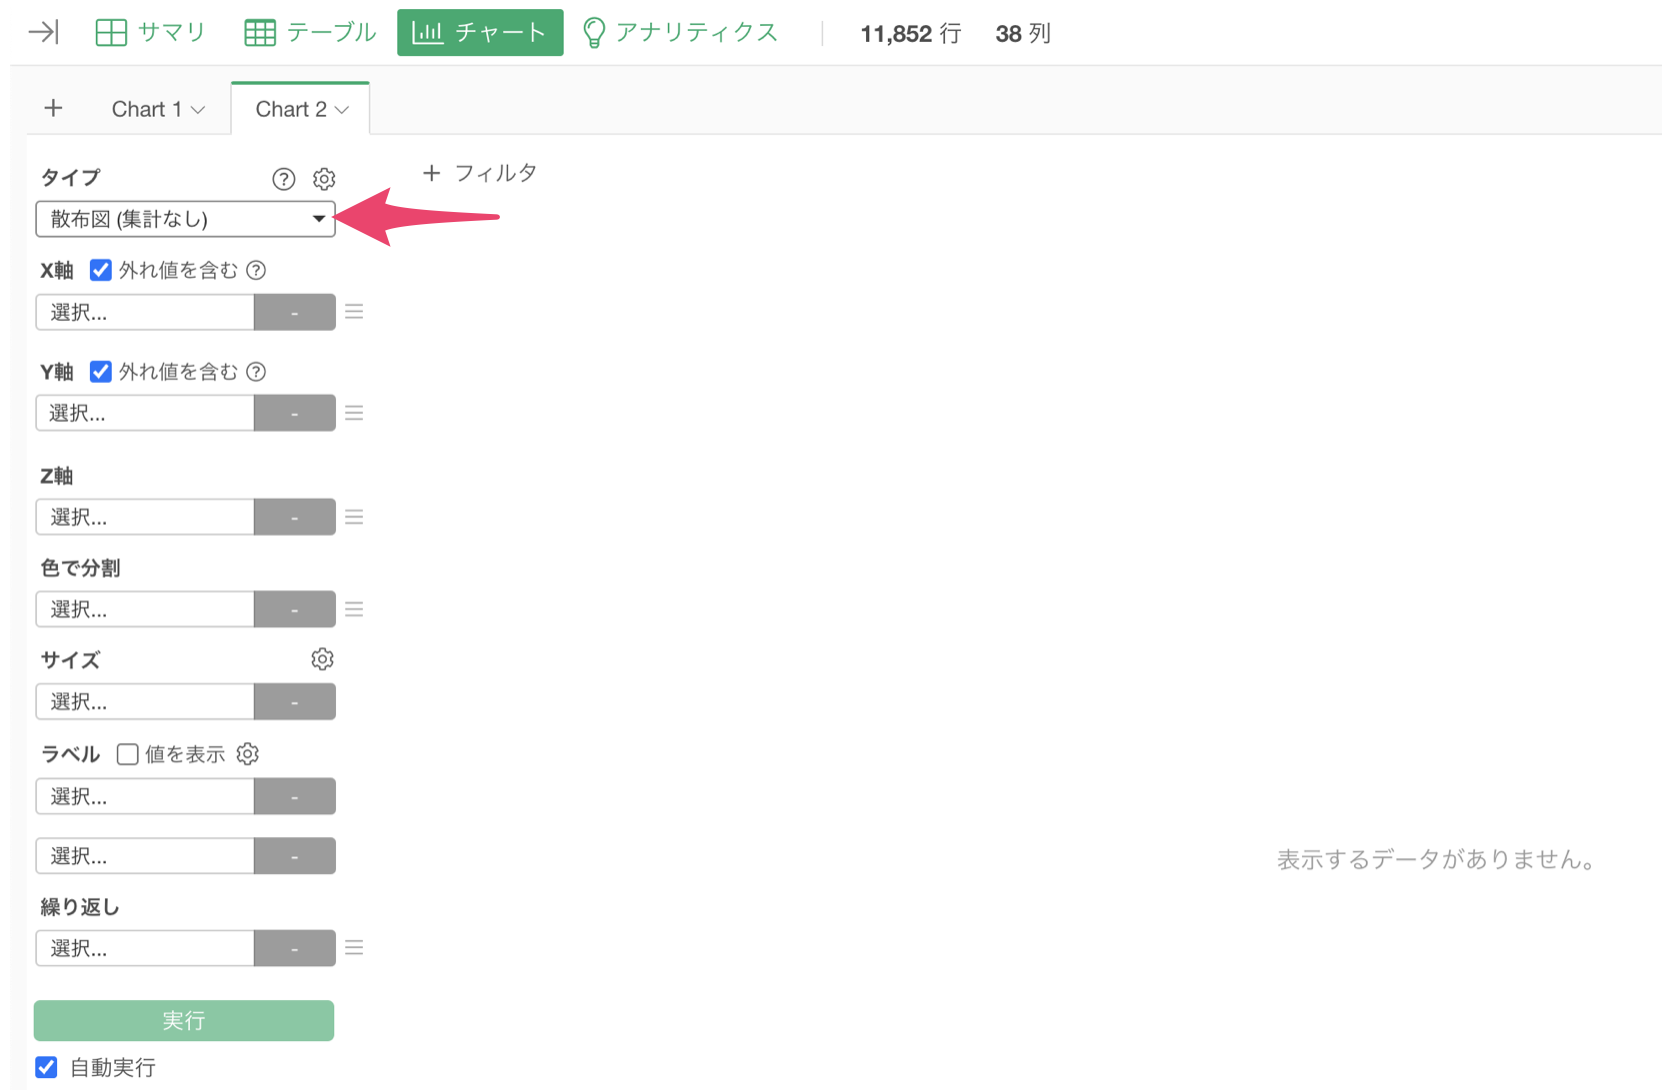Choose a 色で分割 color column

click(145, 609)
